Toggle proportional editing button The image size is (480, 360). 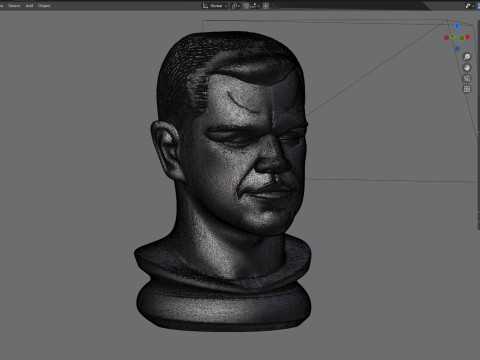tap(266, 6)
